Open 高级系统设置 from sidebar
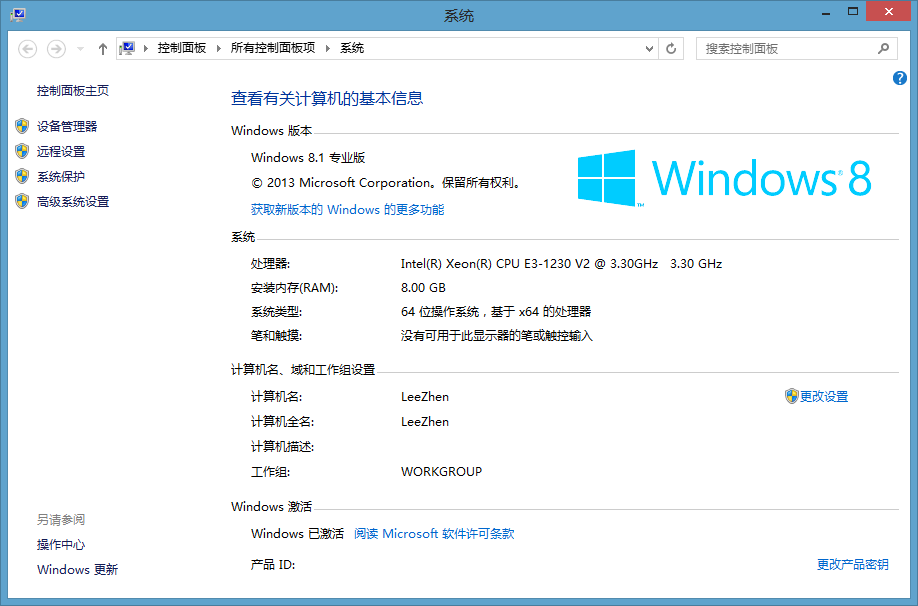The height and width of the screenshot is (606, 918). click(x=73, y=201)
